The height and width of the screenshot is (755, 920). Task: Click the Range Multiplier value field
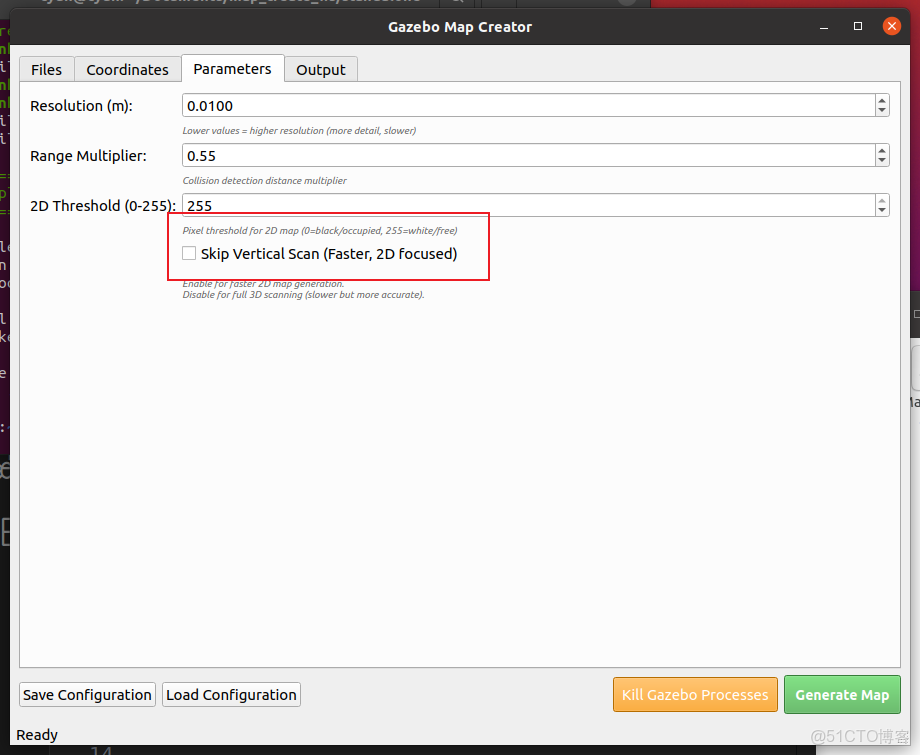pos(528,155)
